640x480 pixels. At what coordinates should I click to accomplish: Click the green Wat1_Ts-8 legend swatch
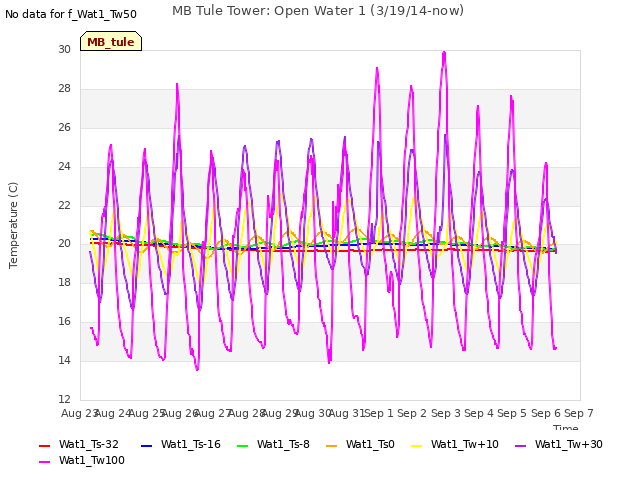pyautogui.click(x=242, y=445)
